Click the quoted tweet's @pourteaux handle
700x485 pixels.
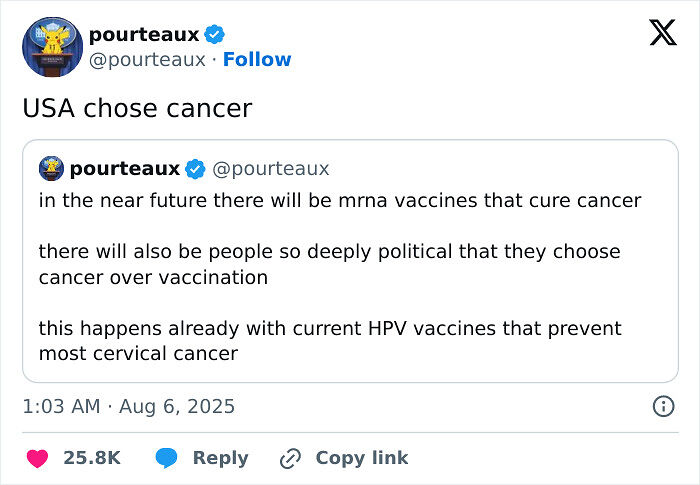coord(271,168)
